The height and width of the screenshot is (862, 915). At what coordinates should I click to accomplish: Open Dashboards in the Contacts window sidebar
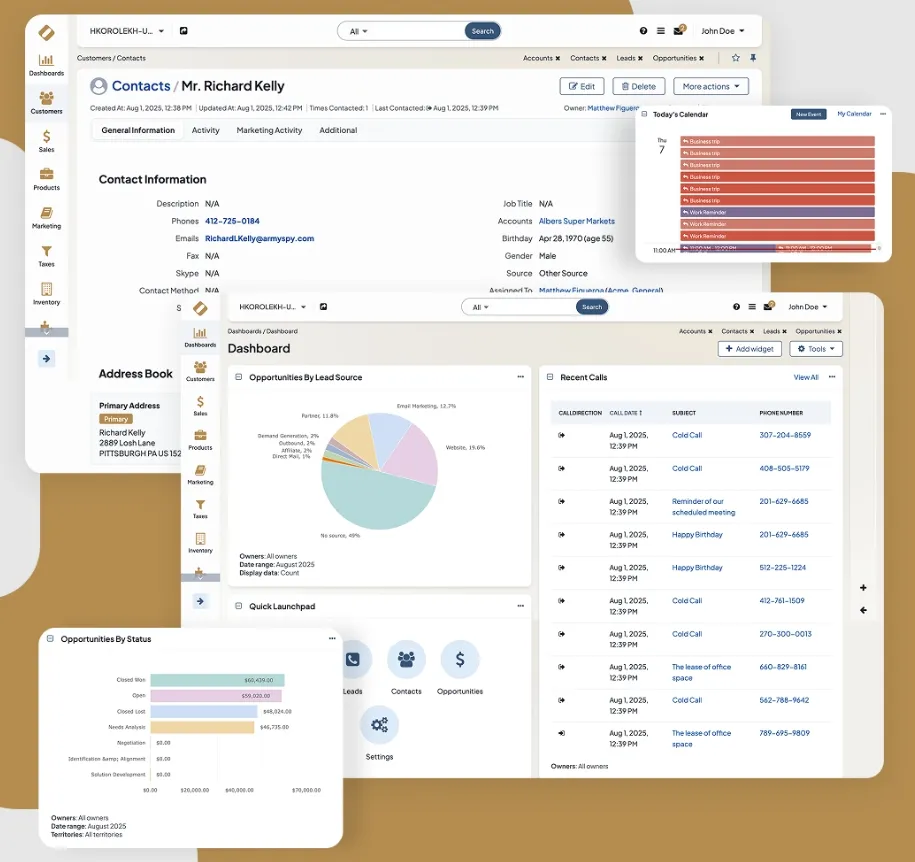point(46,65)
